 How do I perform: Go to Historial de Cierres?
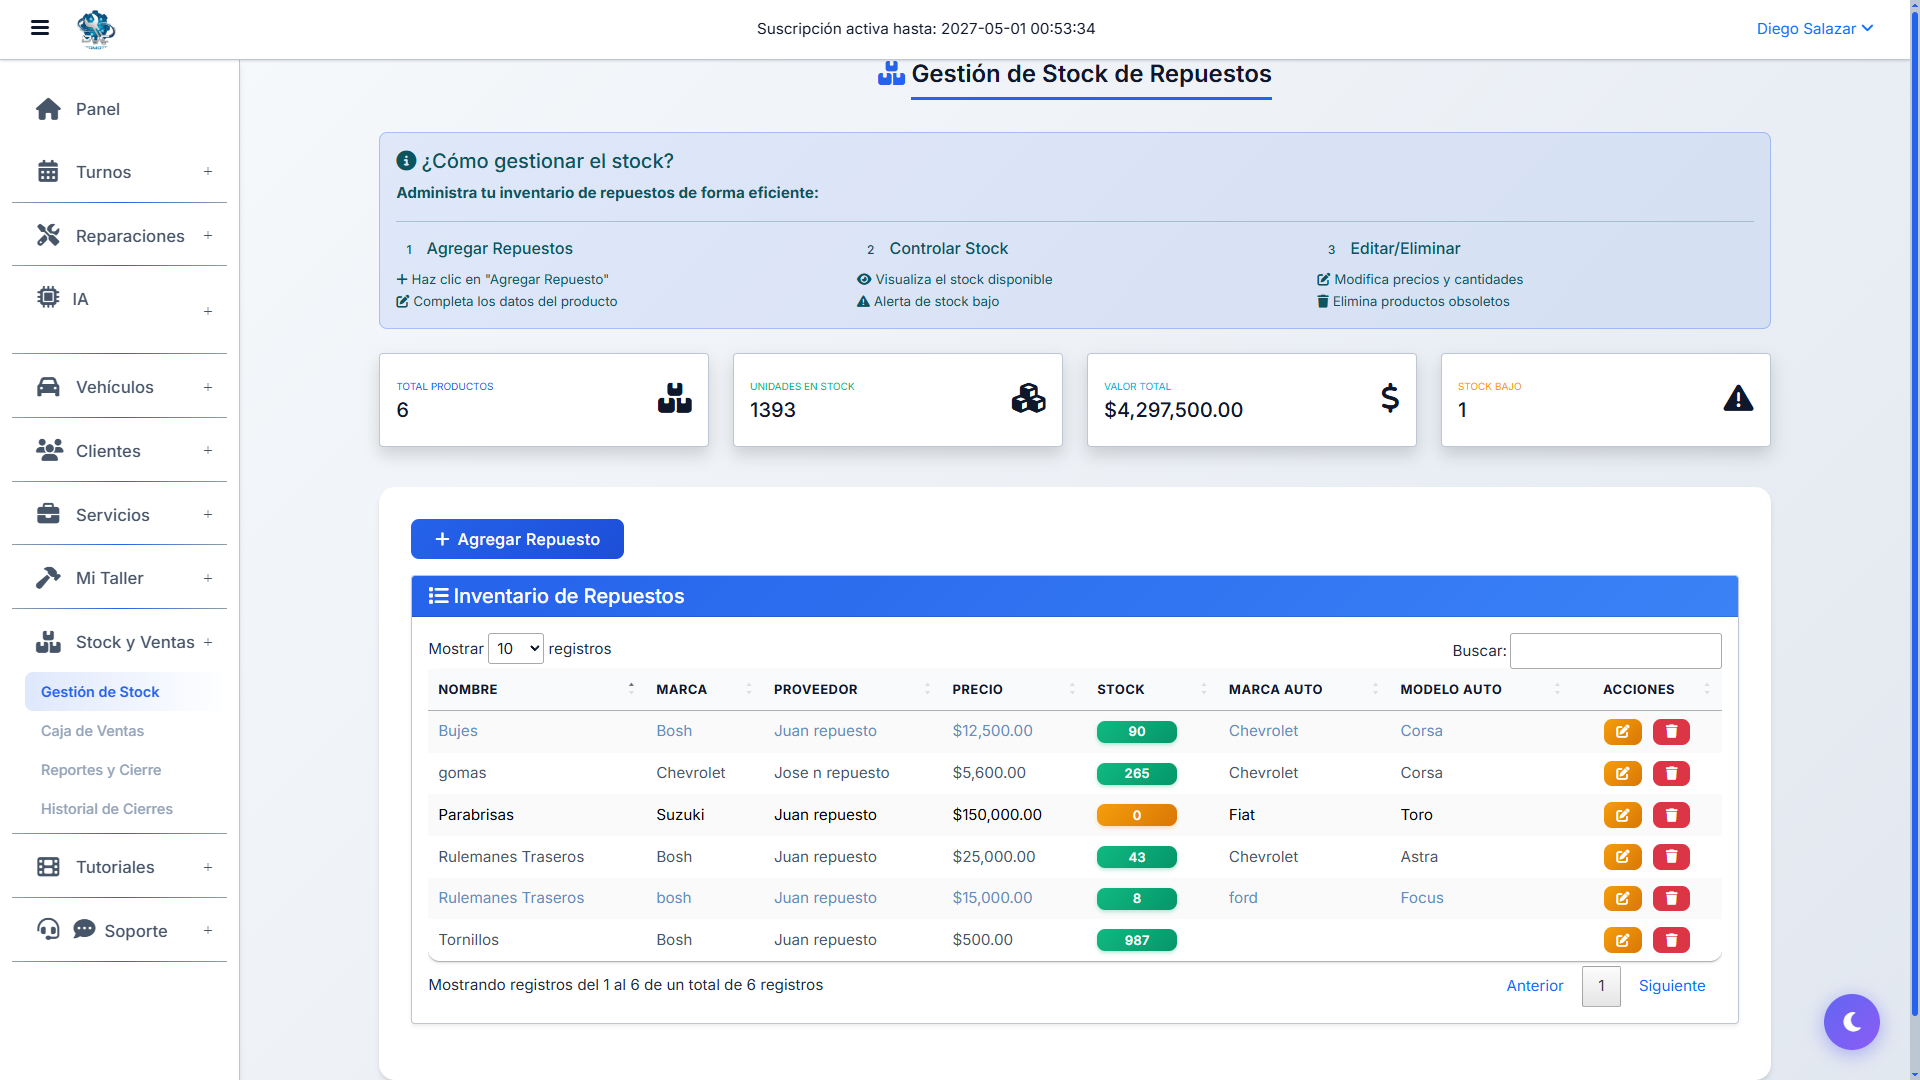(107, 809)
